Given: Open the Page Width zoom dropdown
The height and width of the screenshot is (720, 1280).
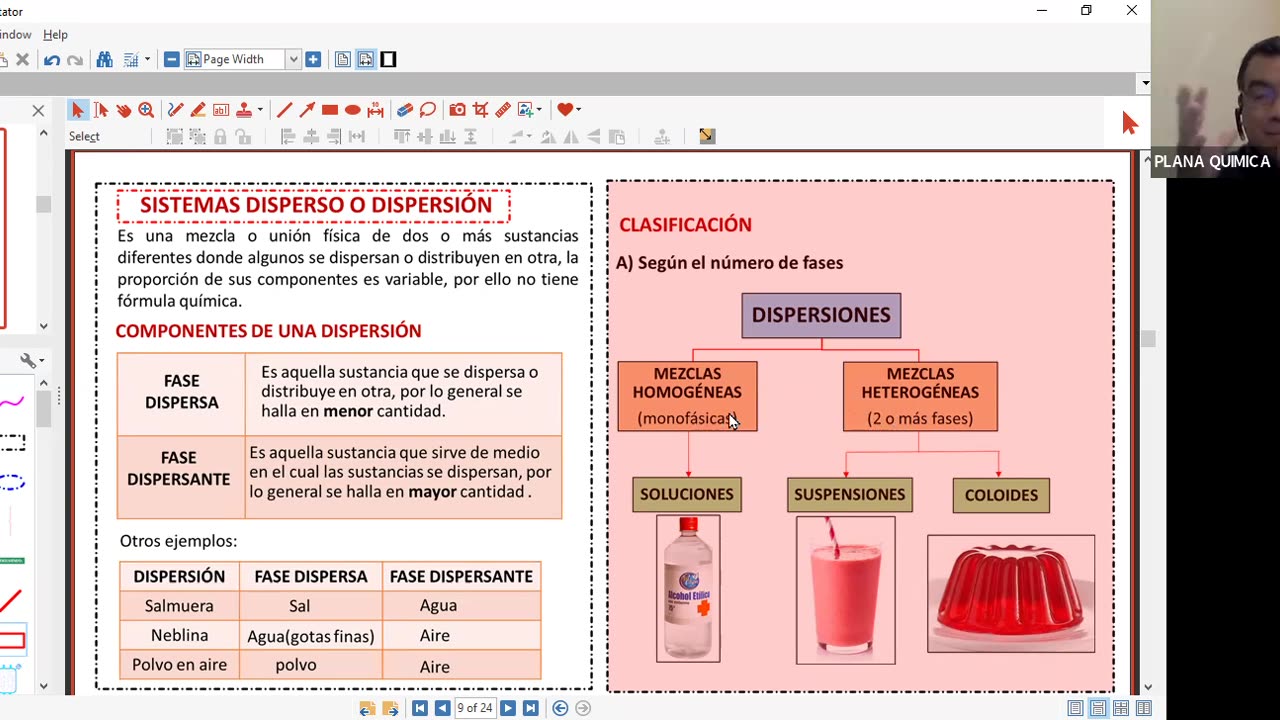Looking at the screenshot, I should point(293,60).
